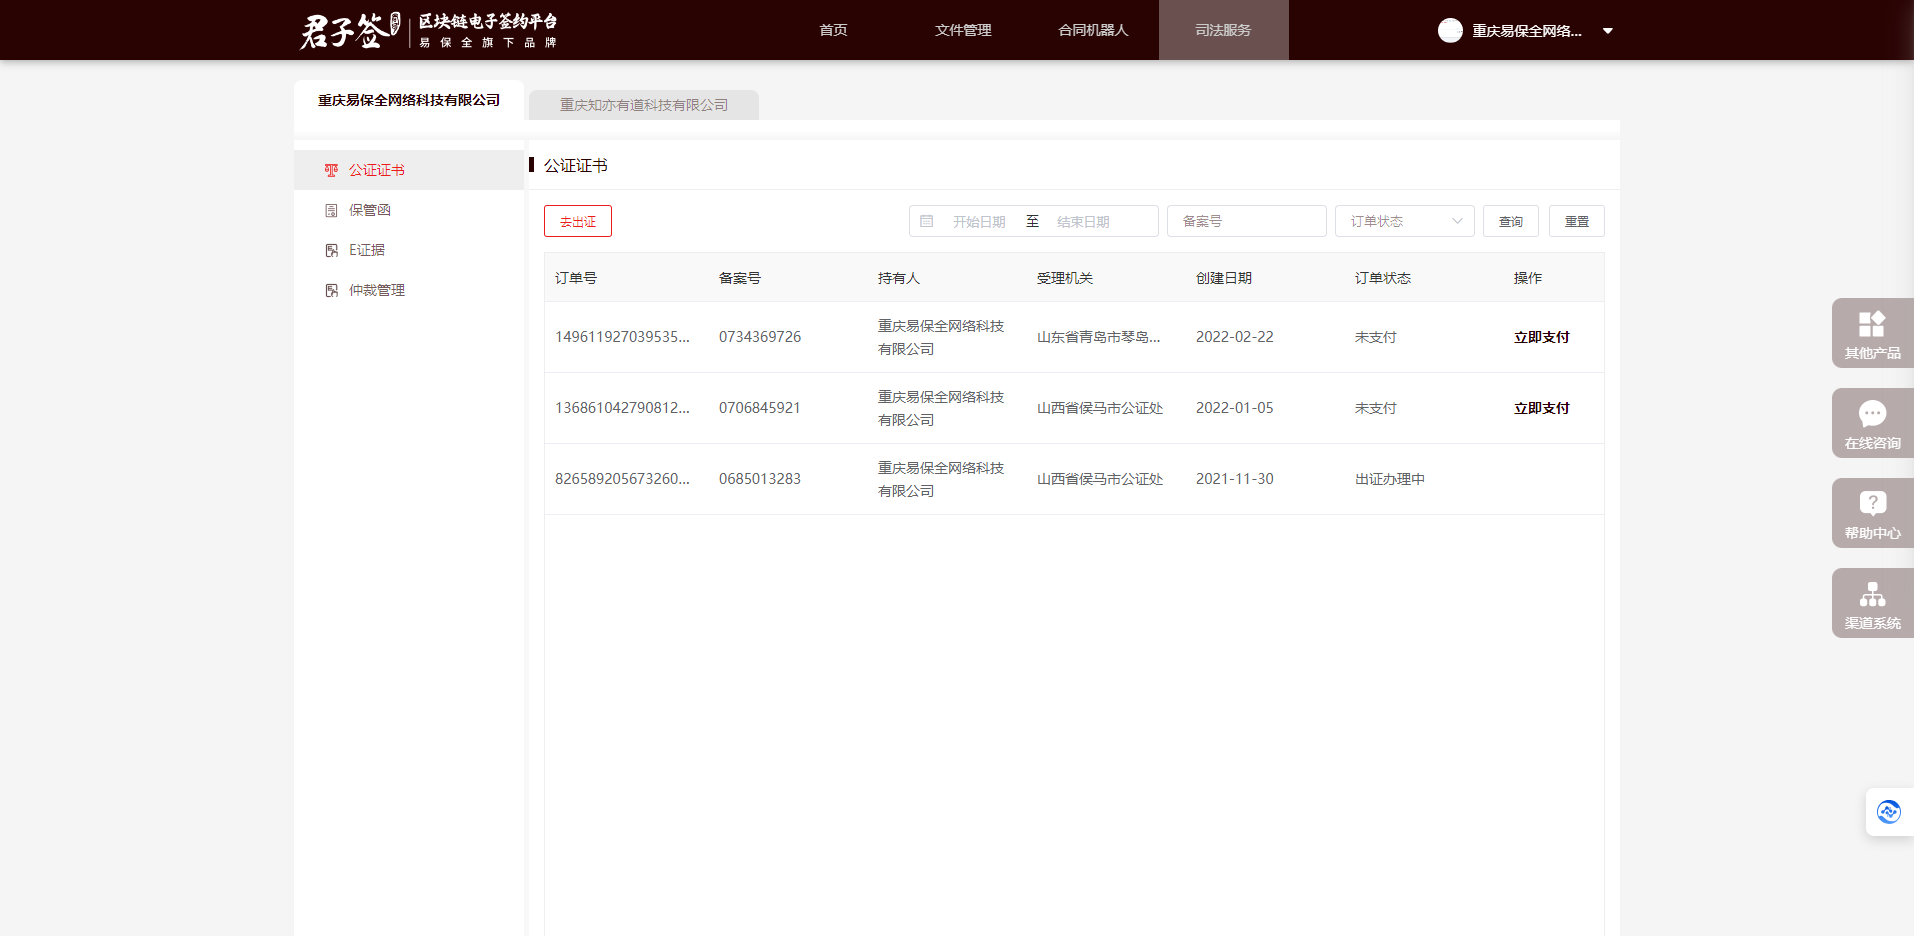The height and width of the screenshot is (936, 1914).
Task: Click the 君子签 logo in header
Action: tap(428, 30)
